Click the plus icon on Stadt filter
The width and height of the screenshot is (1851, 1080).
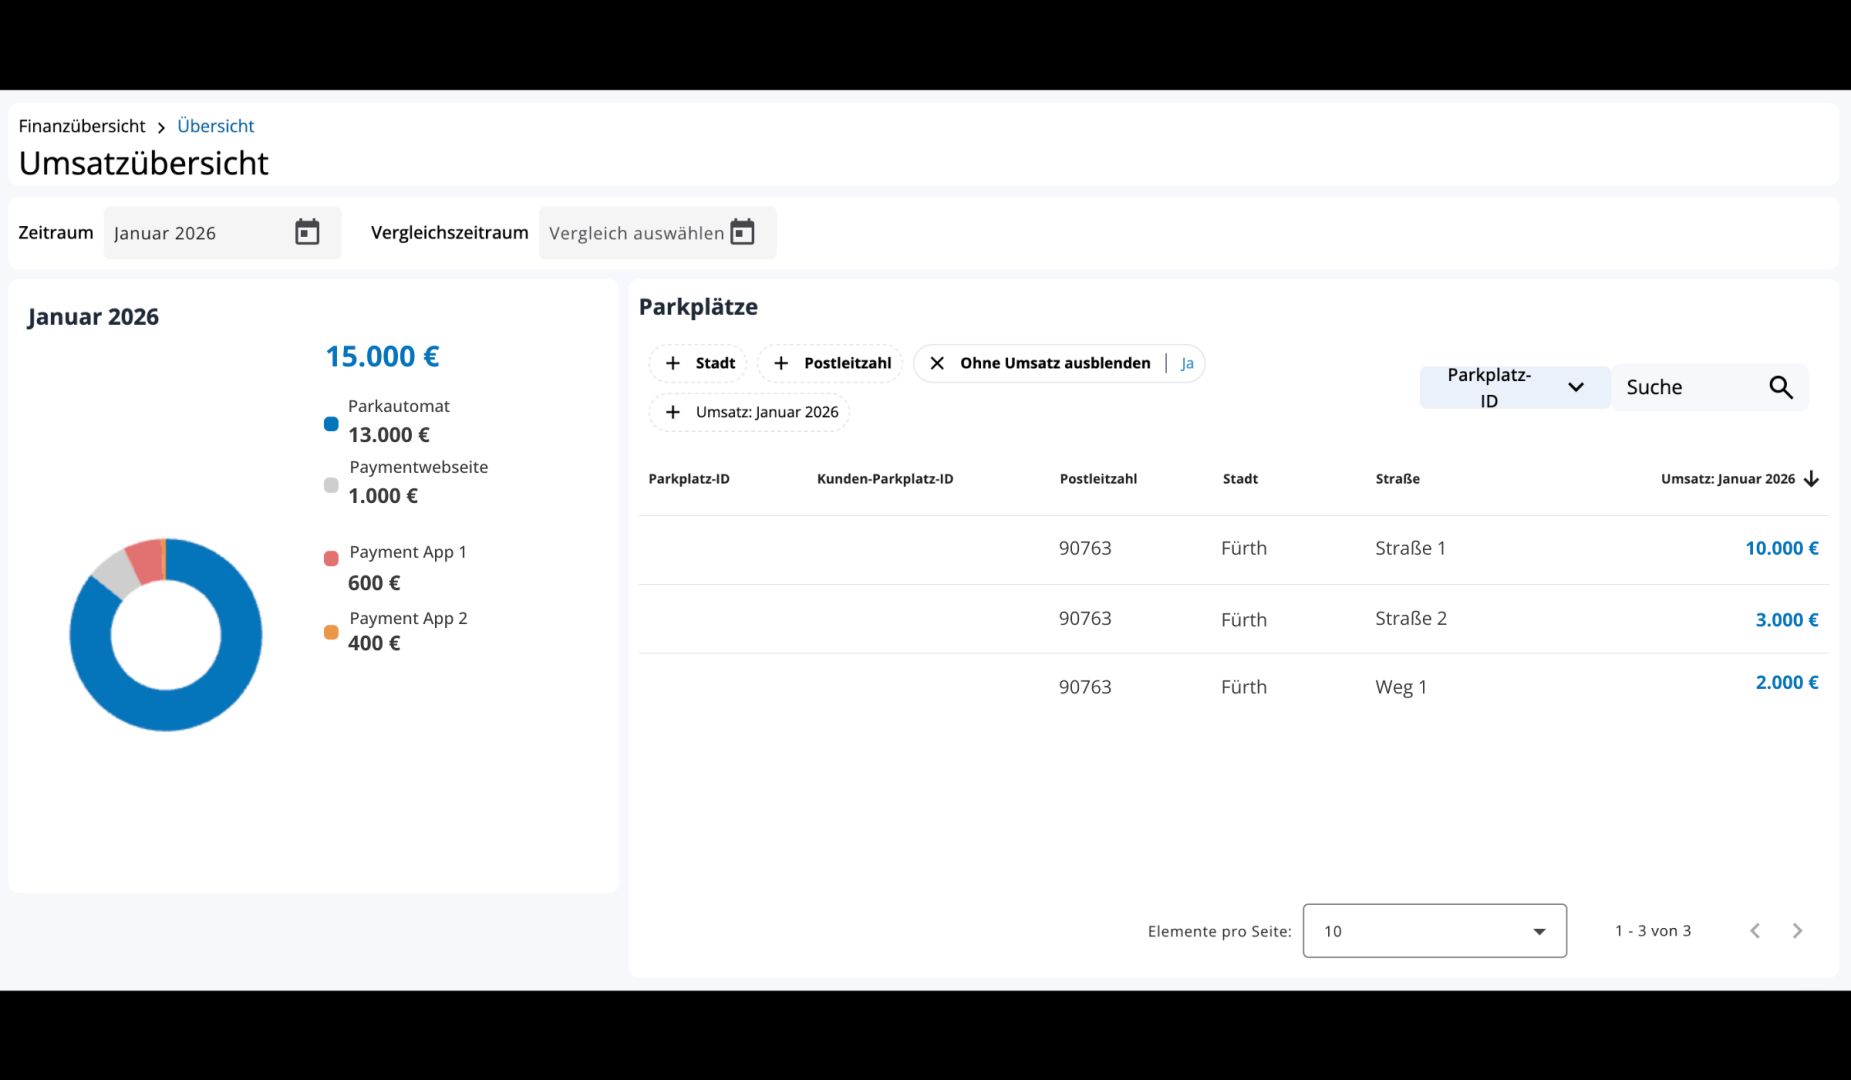click(x=673, y=363)
